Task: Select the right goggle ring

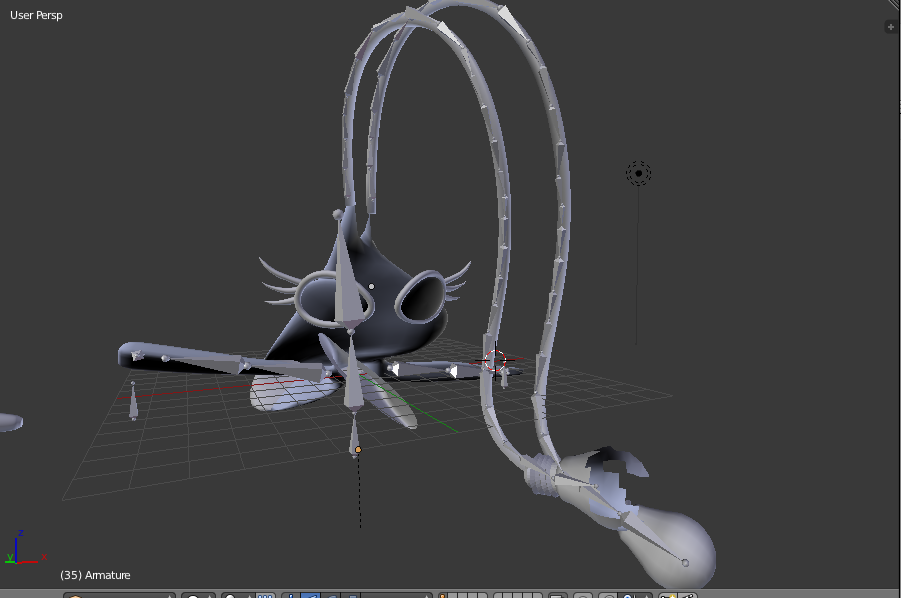Action: coord(421,297)
